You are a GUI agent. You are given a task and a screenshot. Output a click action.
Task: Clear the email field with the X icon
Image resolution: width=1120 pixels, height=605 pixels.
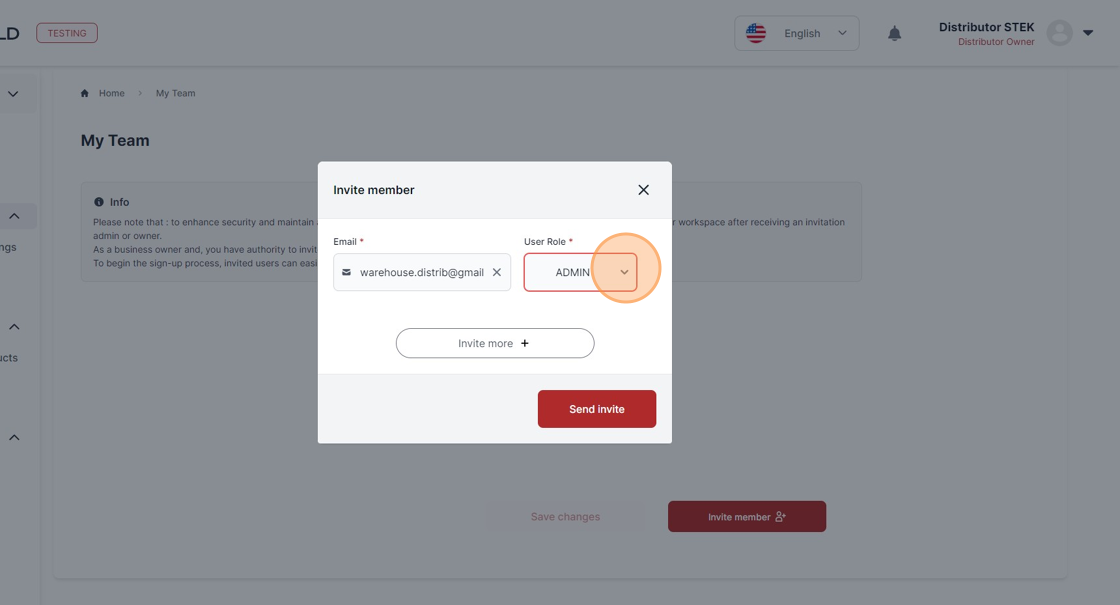coord(496,272)
